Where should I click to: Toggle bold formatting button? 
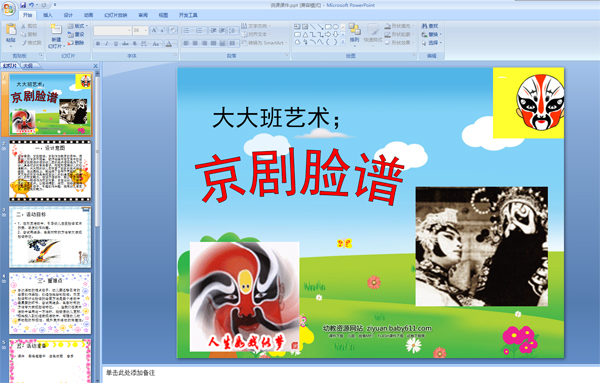click(x=98, y=44)
